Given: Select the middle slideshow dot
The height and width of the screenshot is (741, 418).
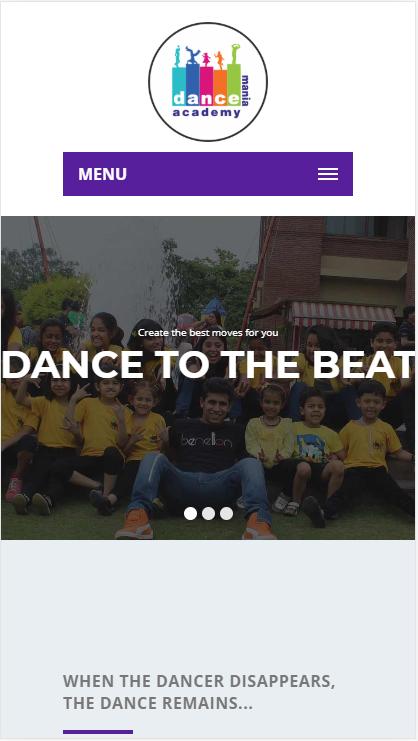Looking at the screenshot, I should (208, 514).
